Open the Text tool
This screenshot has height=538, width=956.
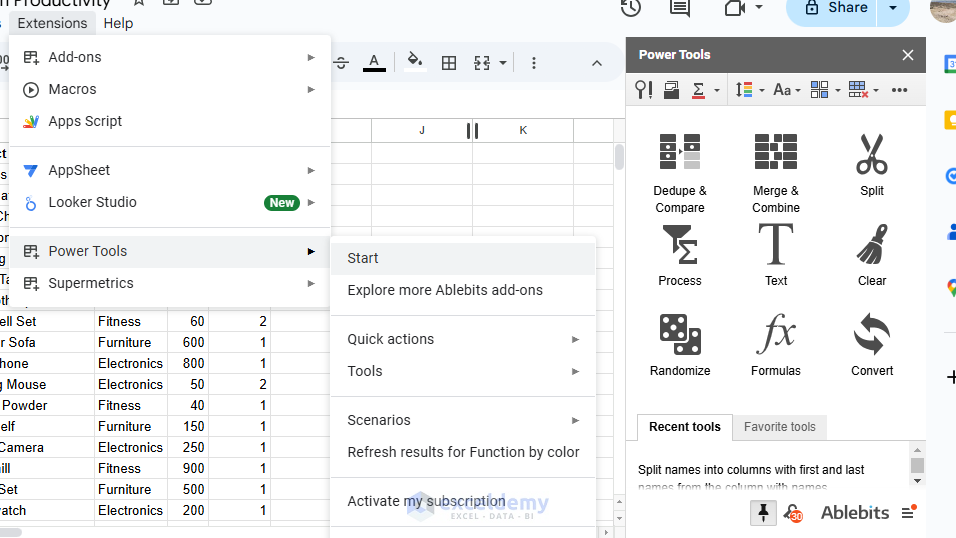click(776, 256)
